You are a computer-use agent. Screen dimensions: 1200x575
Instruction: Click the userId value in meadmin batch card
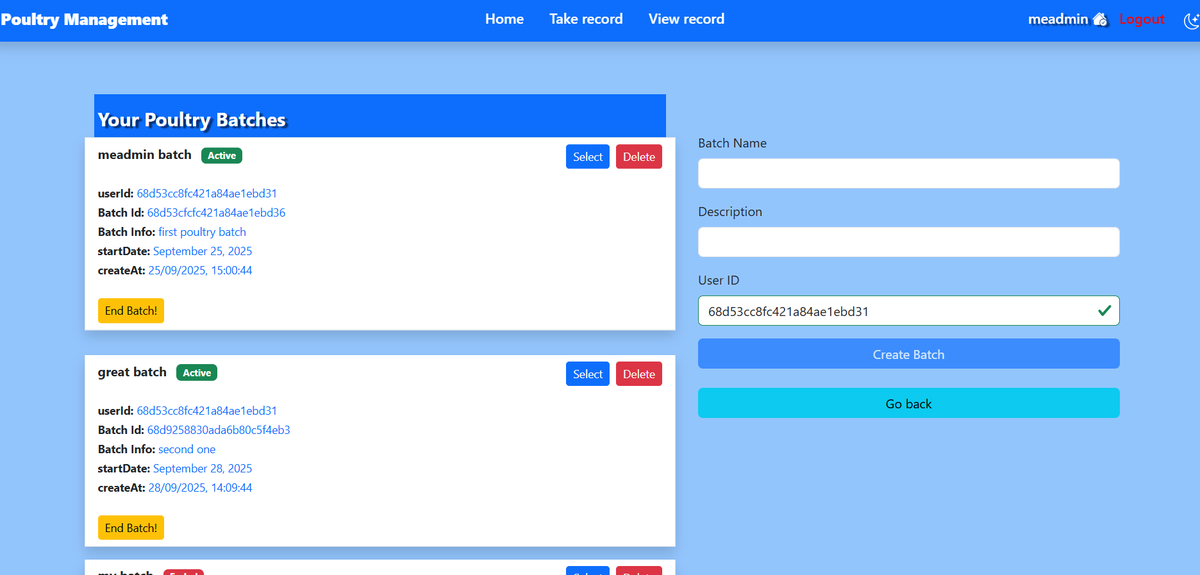[x=207, y=193]
